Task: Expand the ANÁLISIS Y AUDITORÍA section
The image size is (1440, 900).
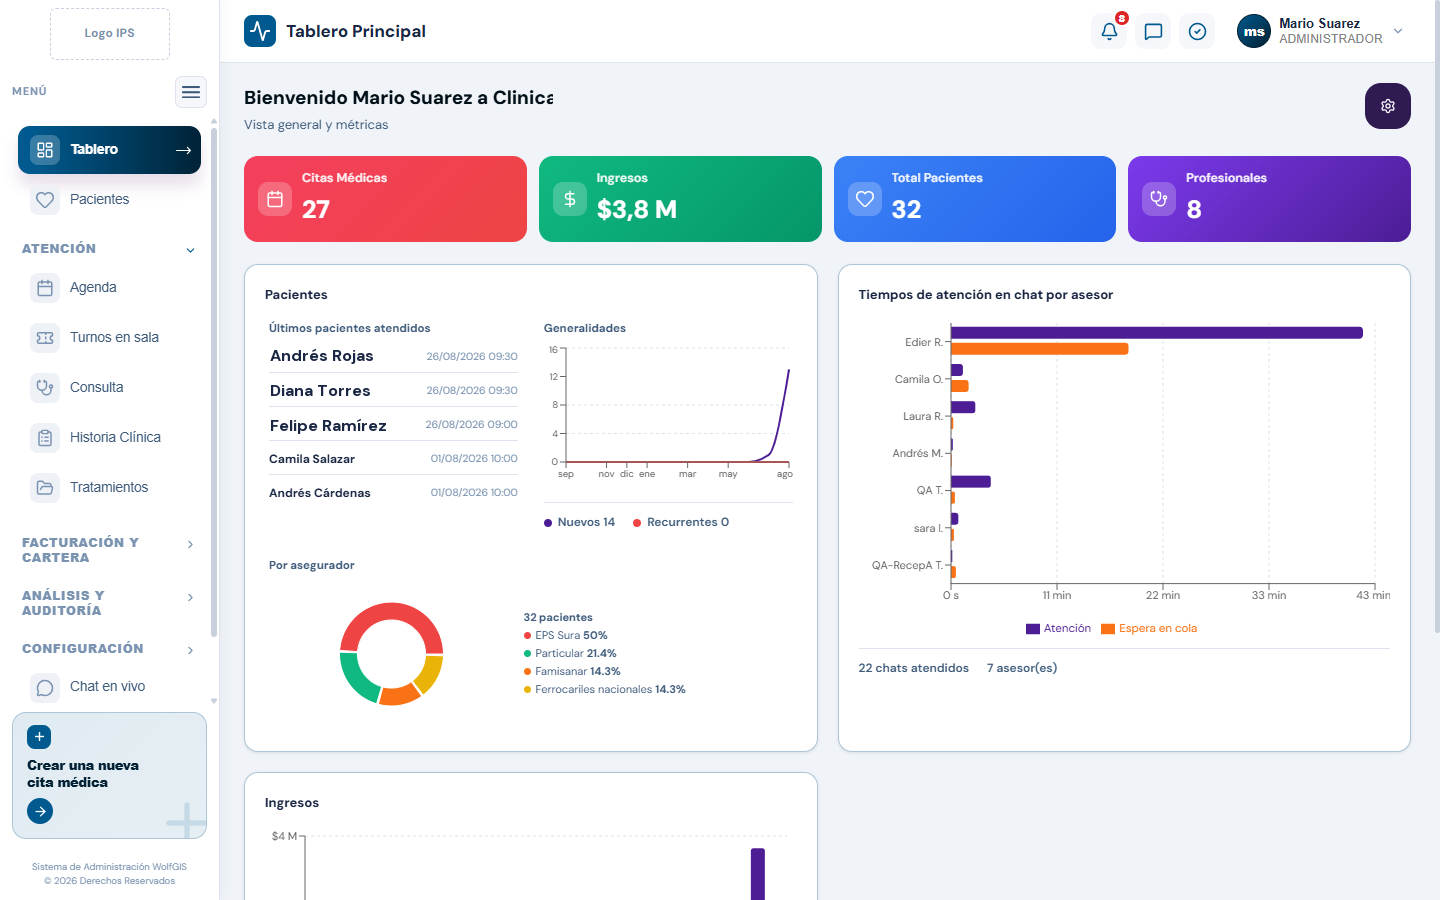Action: point(109,603)
